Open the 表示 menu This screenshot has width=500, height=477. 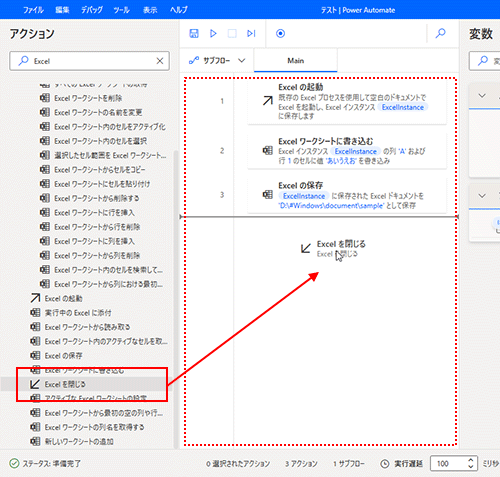(150, 10)
